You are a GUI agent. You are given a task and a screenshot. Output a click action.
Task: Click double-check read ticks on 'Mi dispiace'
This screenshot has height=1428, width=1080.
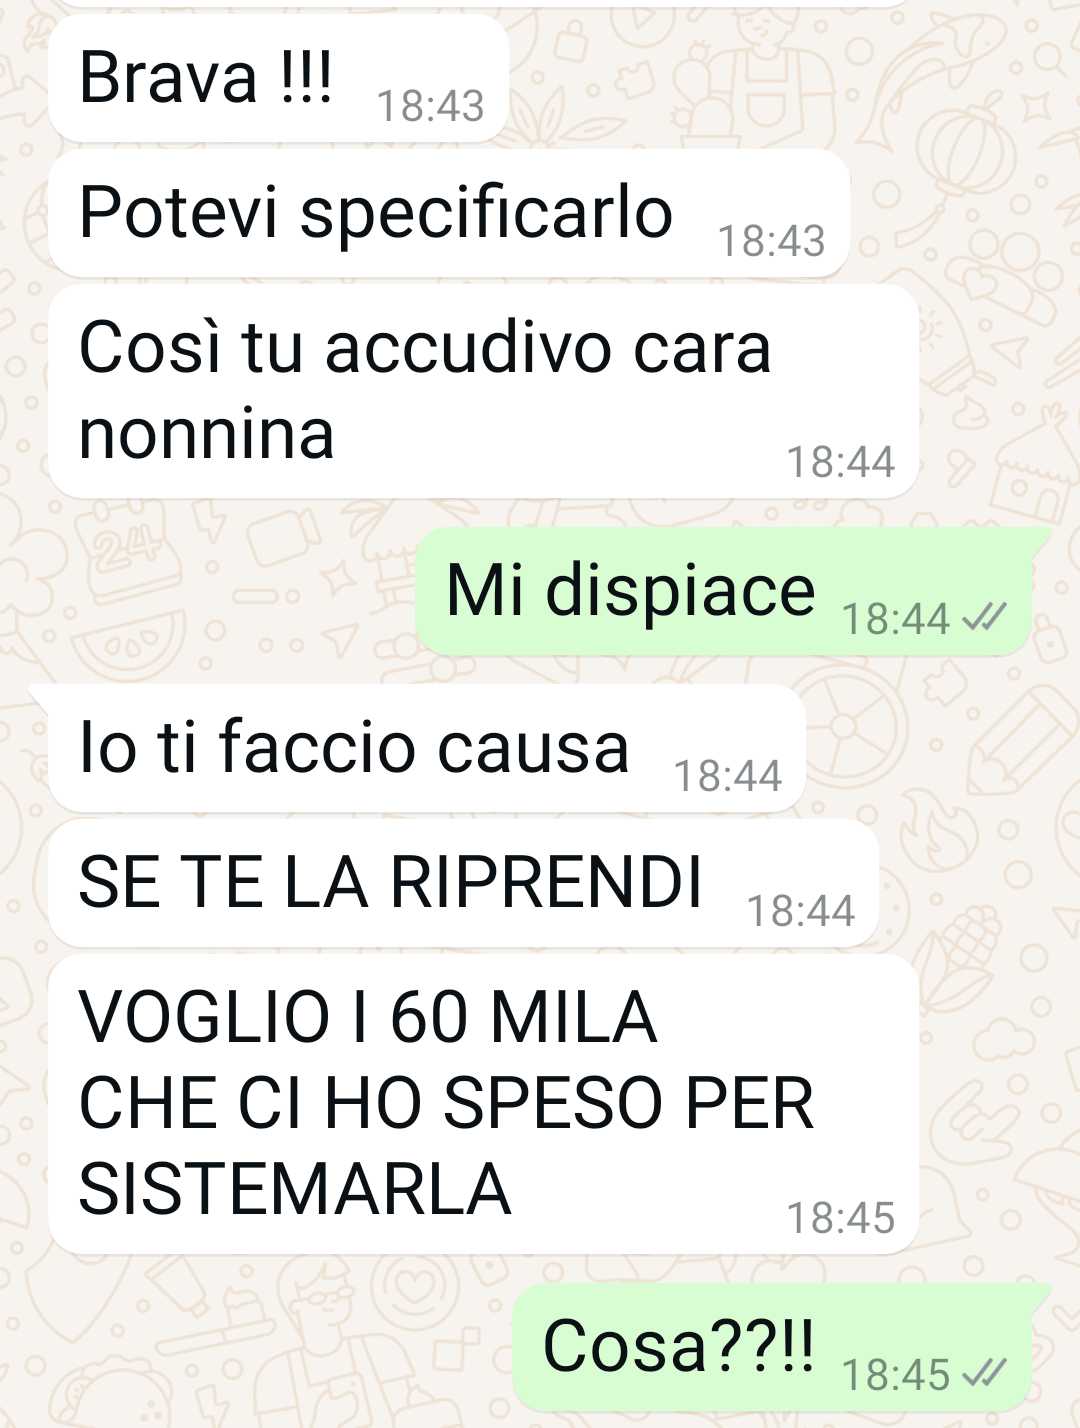click(x=984, y=619)
